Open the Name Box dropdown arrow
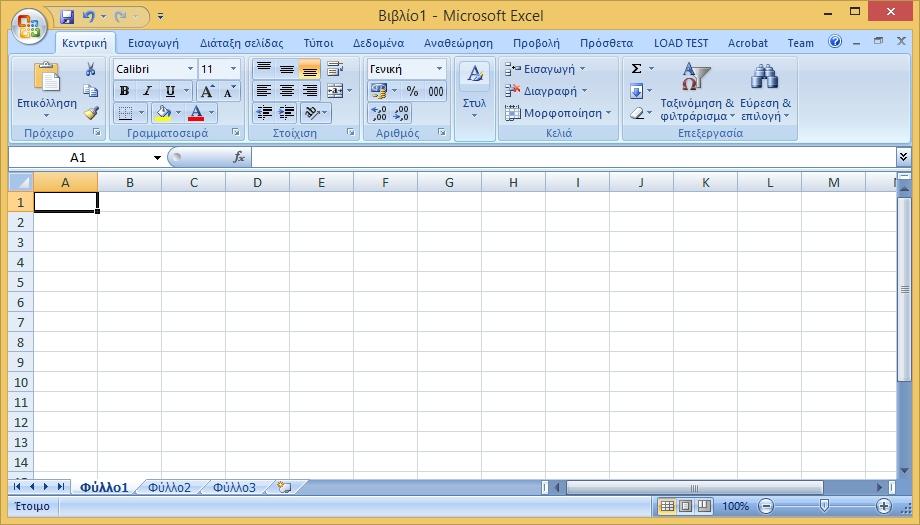 pos(157,157)
